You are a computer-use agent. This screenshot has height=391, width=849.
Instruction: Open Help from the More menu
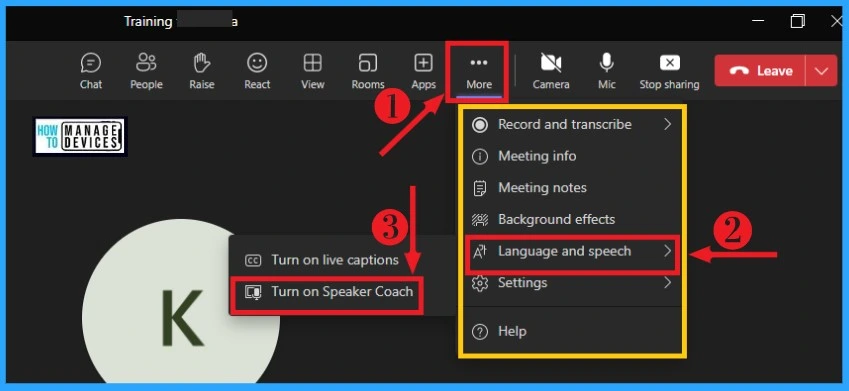(x=573, y=331)
